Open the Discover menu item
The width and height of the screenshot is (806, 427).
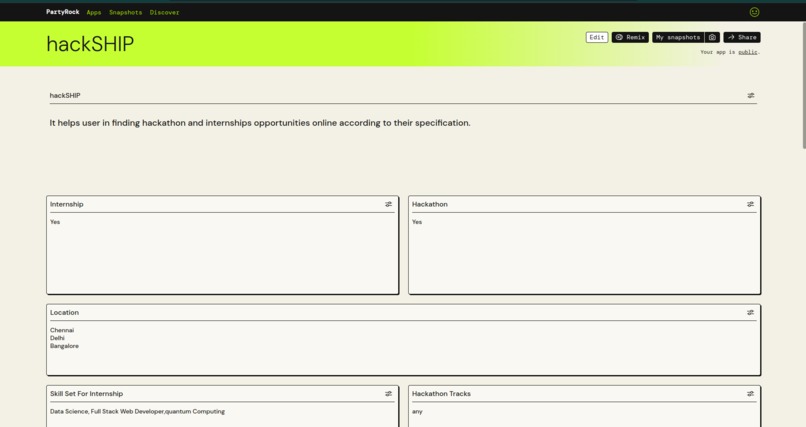164,12
